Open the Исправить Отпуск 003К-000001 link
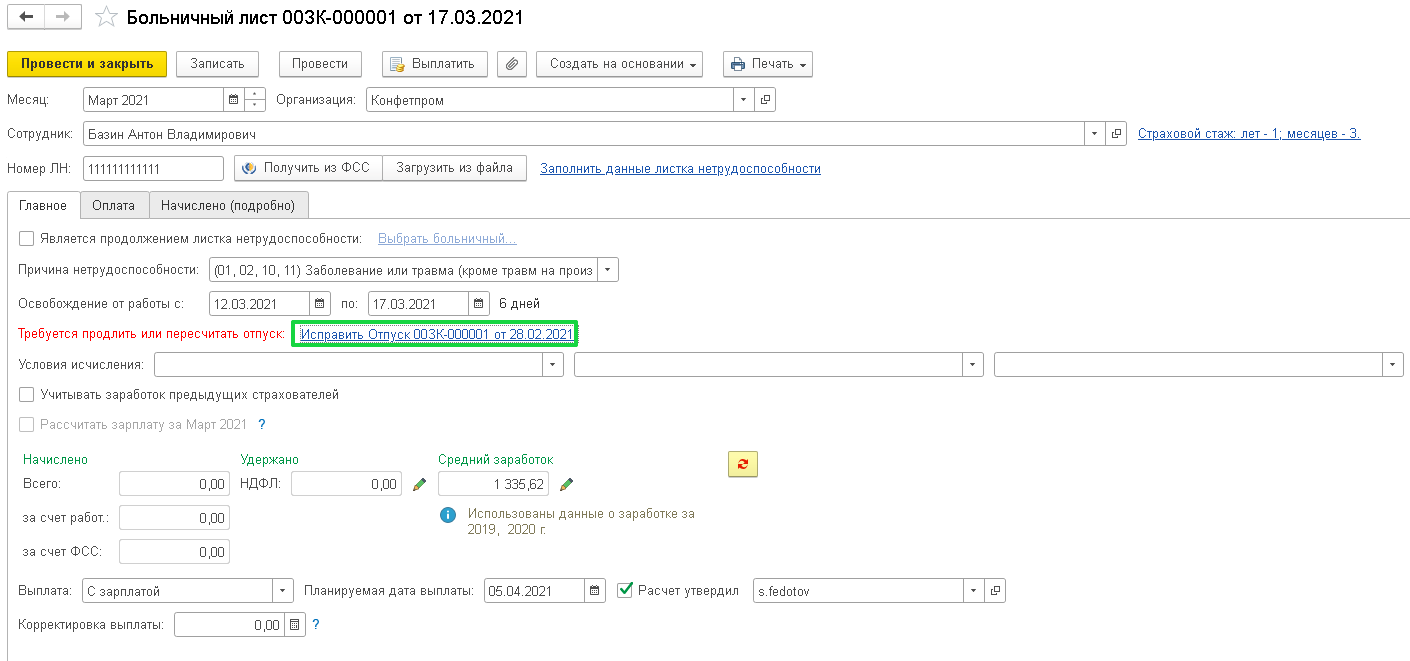 tap(436, 335)
